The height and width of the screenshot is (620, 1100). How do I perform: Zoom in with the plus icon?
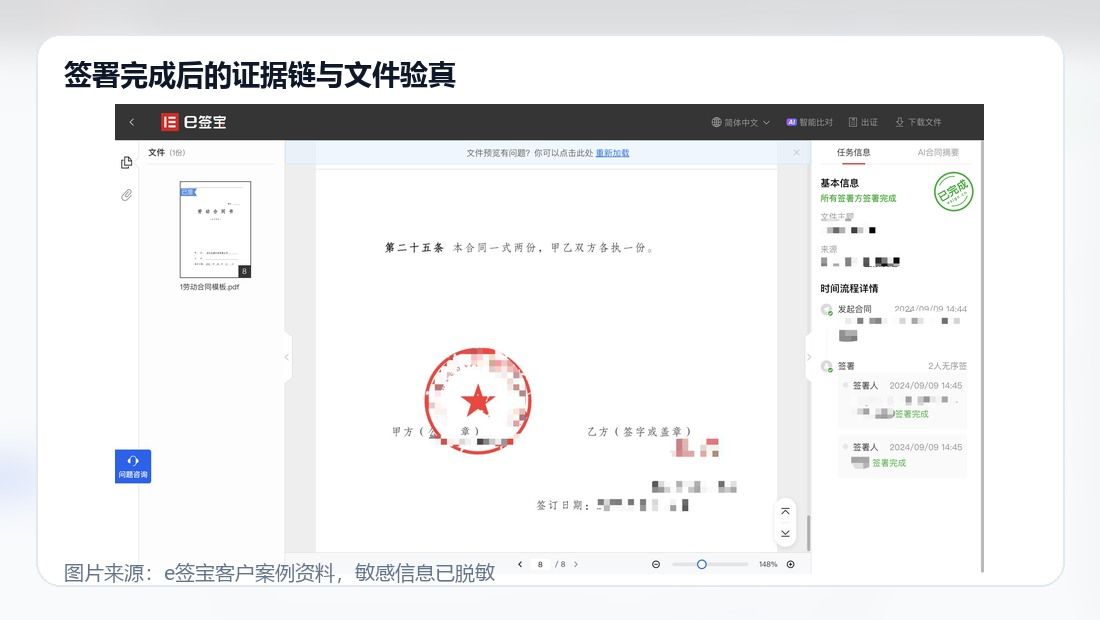click(791, 564)
